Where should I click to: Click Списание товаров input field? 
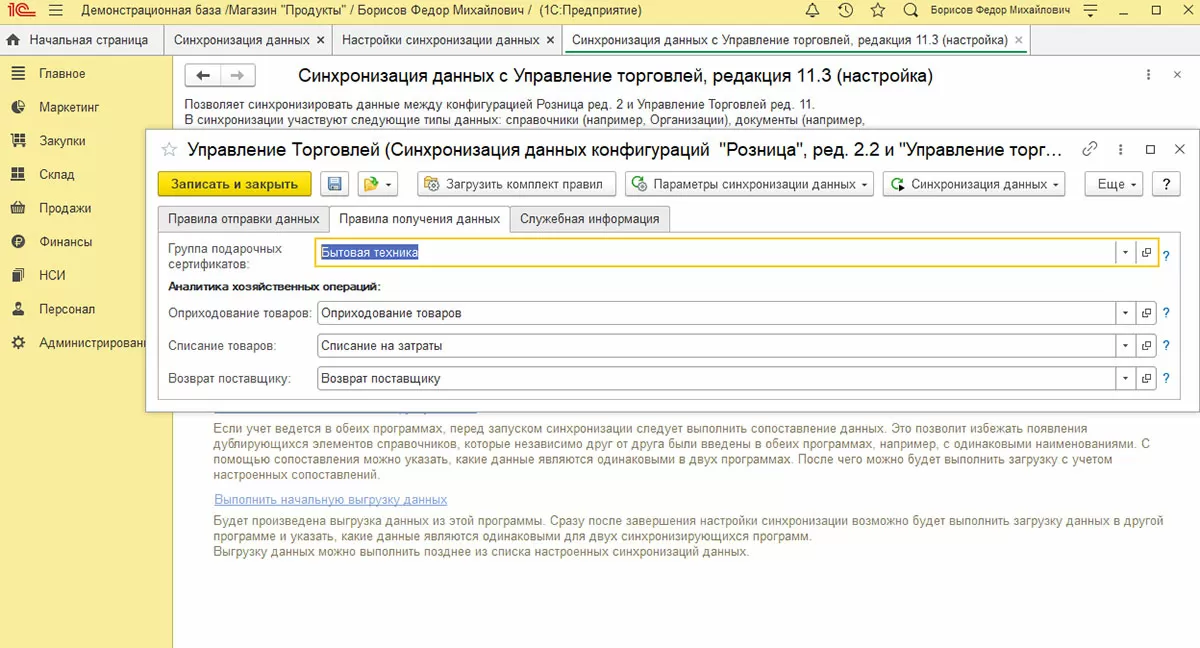pyautogui.click(x=716, y=346)
